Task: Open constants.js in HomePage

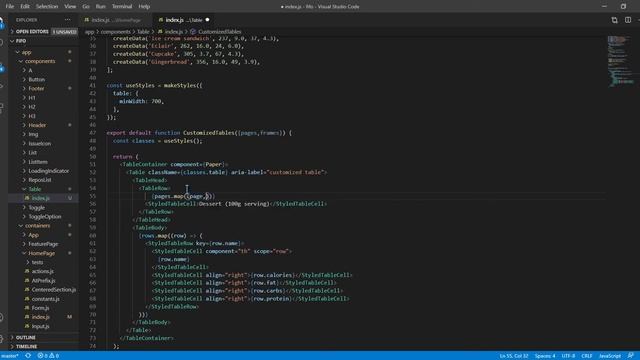Action: pyautogui.click(x=46, y=299)
